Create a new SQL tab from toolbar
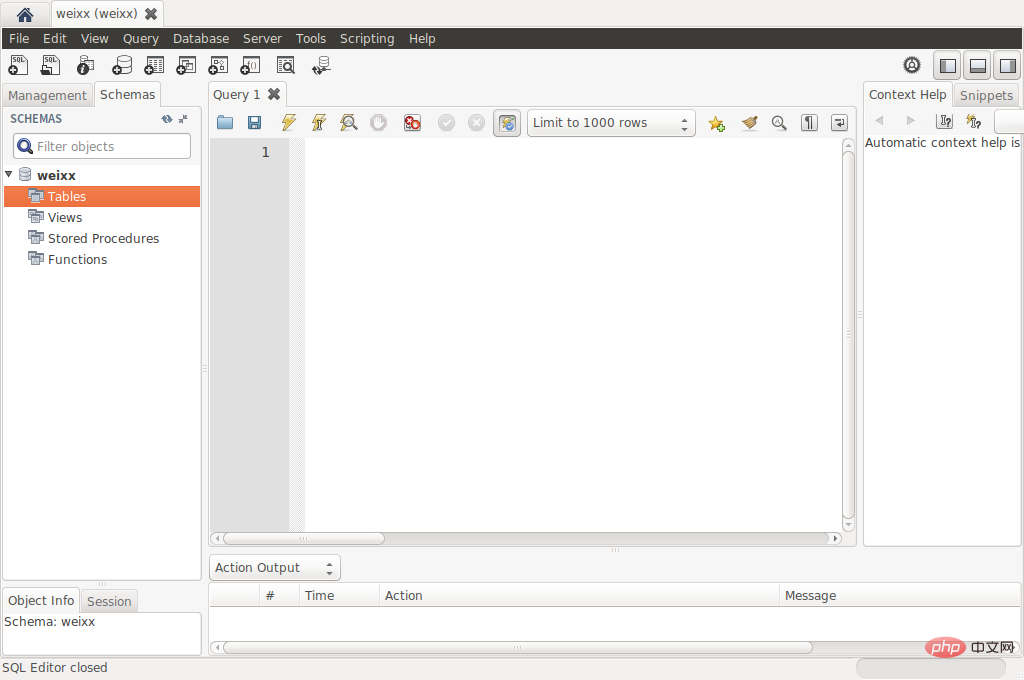The height and width of the screenshot is (680, 1024). (x=18, y=66)
